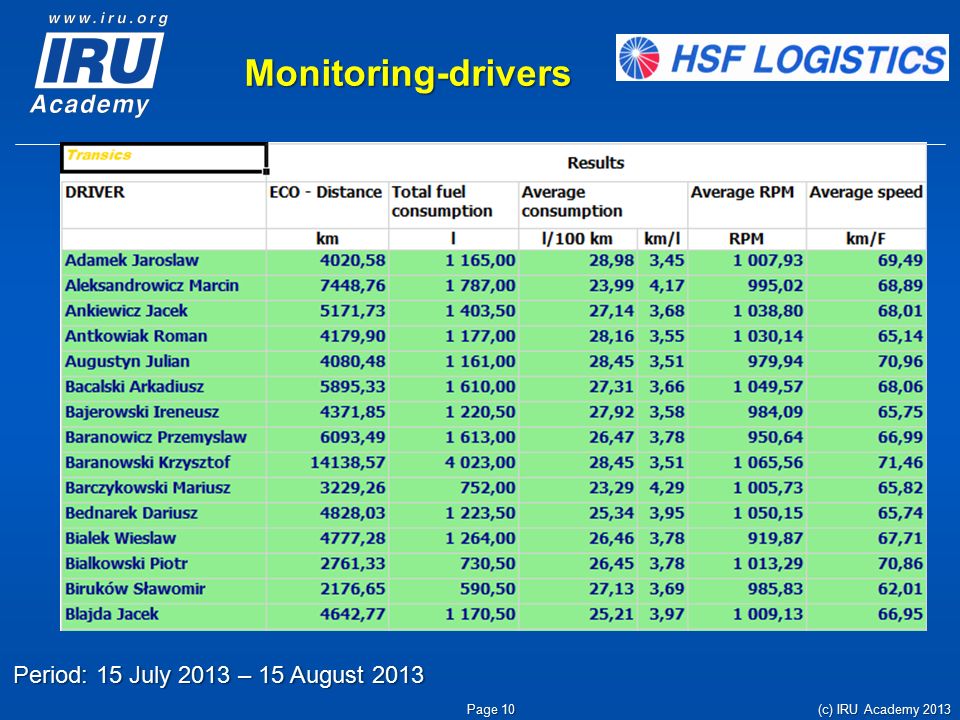
Task: Click the km/F unit cell
Action: (x=866, y=239)
